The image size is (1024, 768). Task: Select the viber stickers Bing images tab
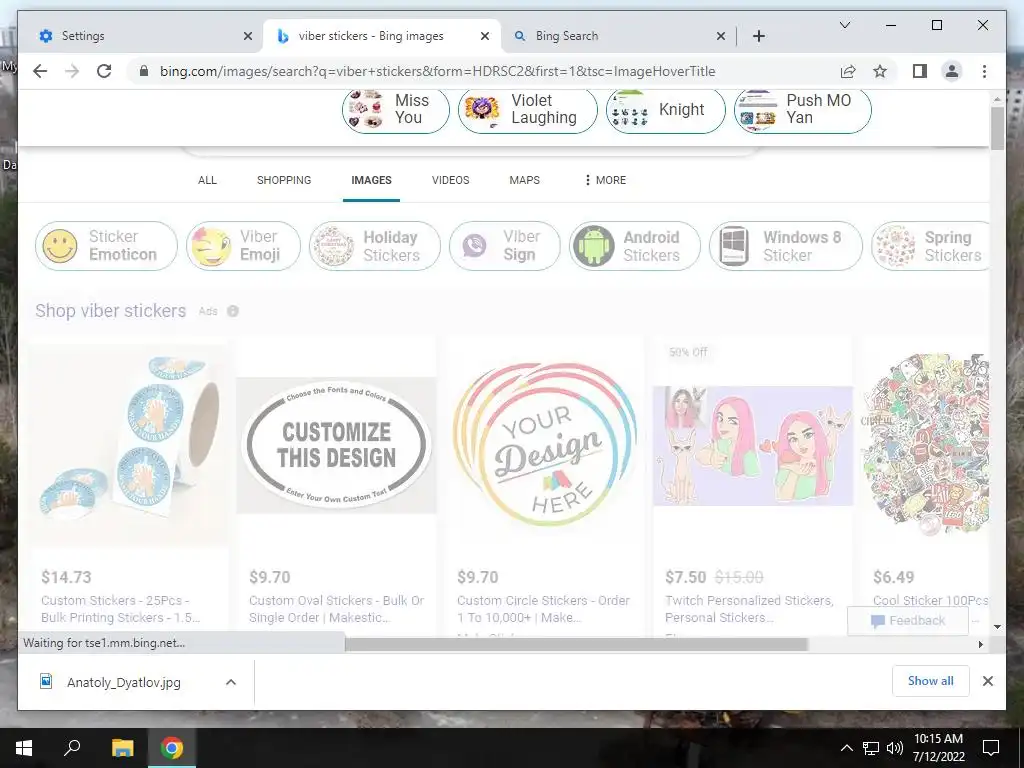382,36
